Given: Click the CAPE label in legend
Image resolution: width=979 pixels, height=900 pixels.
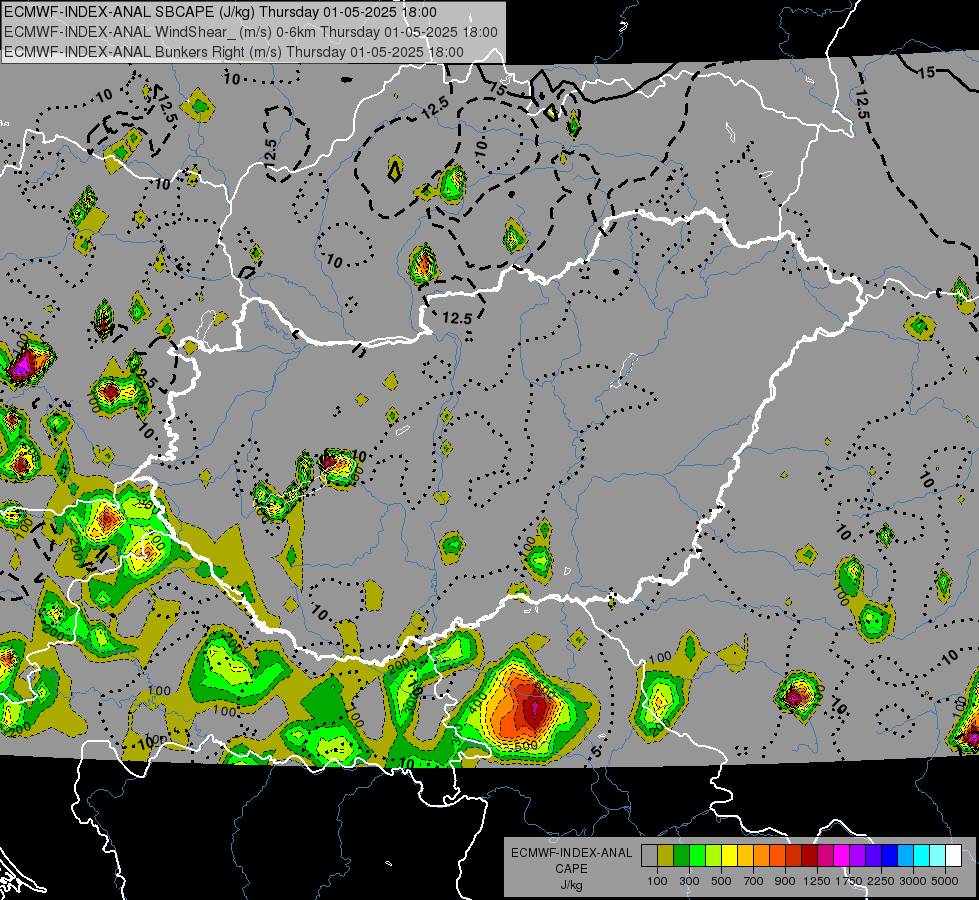Looking at the screenshot, I should coord(571,869).
